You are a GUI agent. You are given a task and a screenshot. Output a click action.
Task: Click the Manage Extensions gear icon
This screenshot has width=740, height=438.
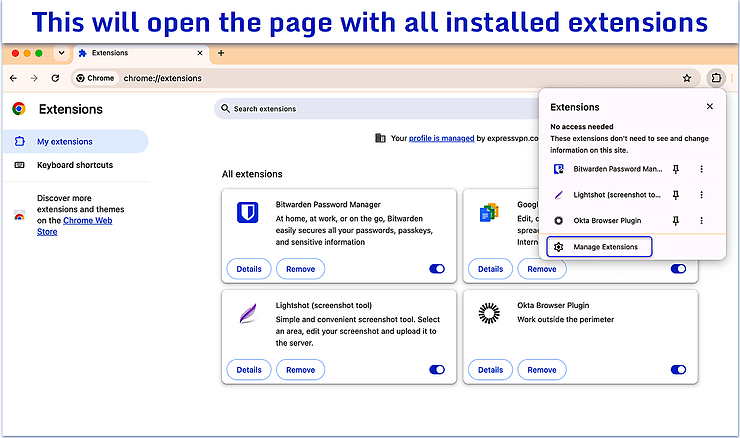coord(558,247)
